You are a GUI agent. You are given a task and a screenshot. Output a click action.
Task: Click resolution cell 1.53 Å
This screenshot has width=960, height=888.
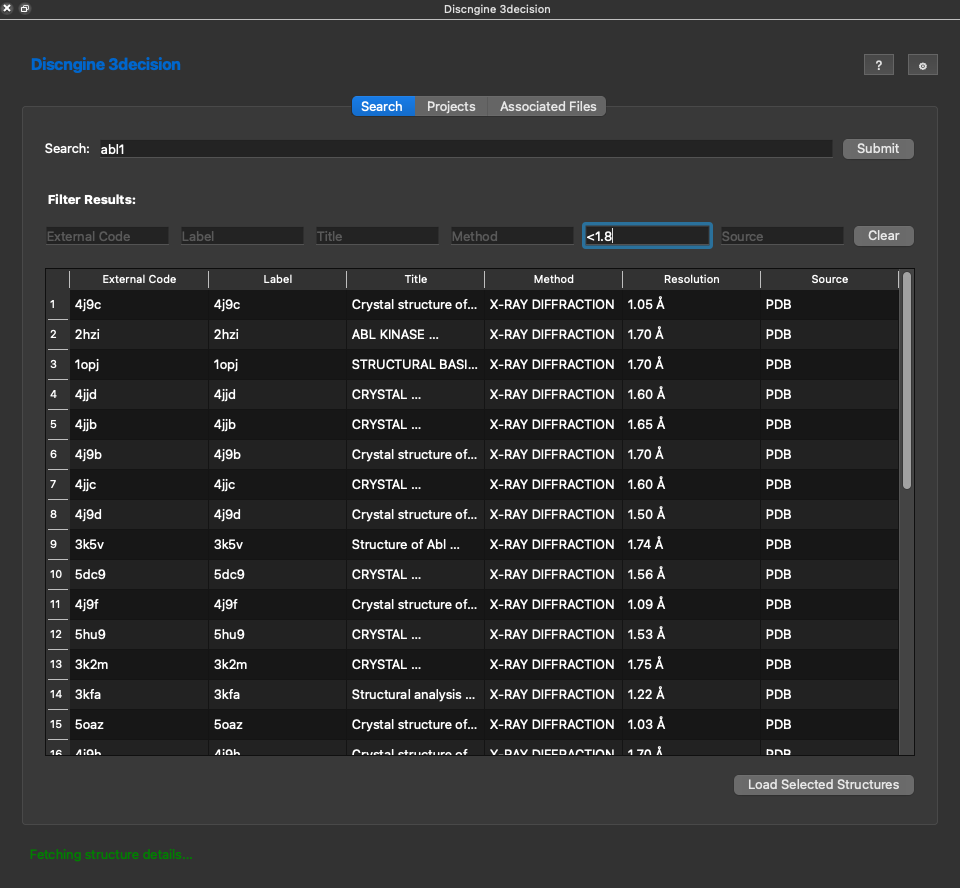coord(691,634)
